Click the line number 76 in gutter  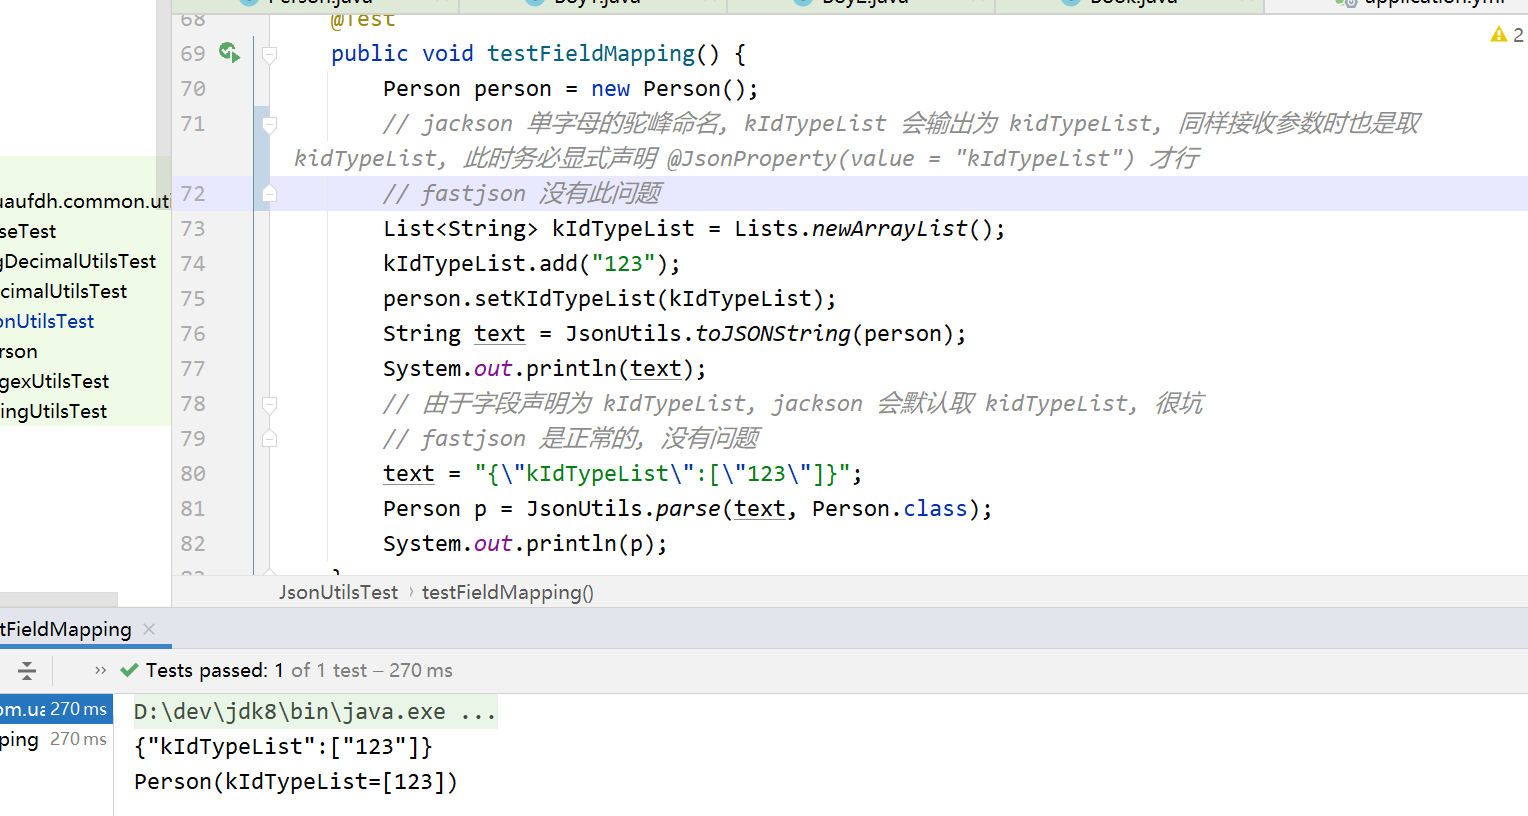193,334
